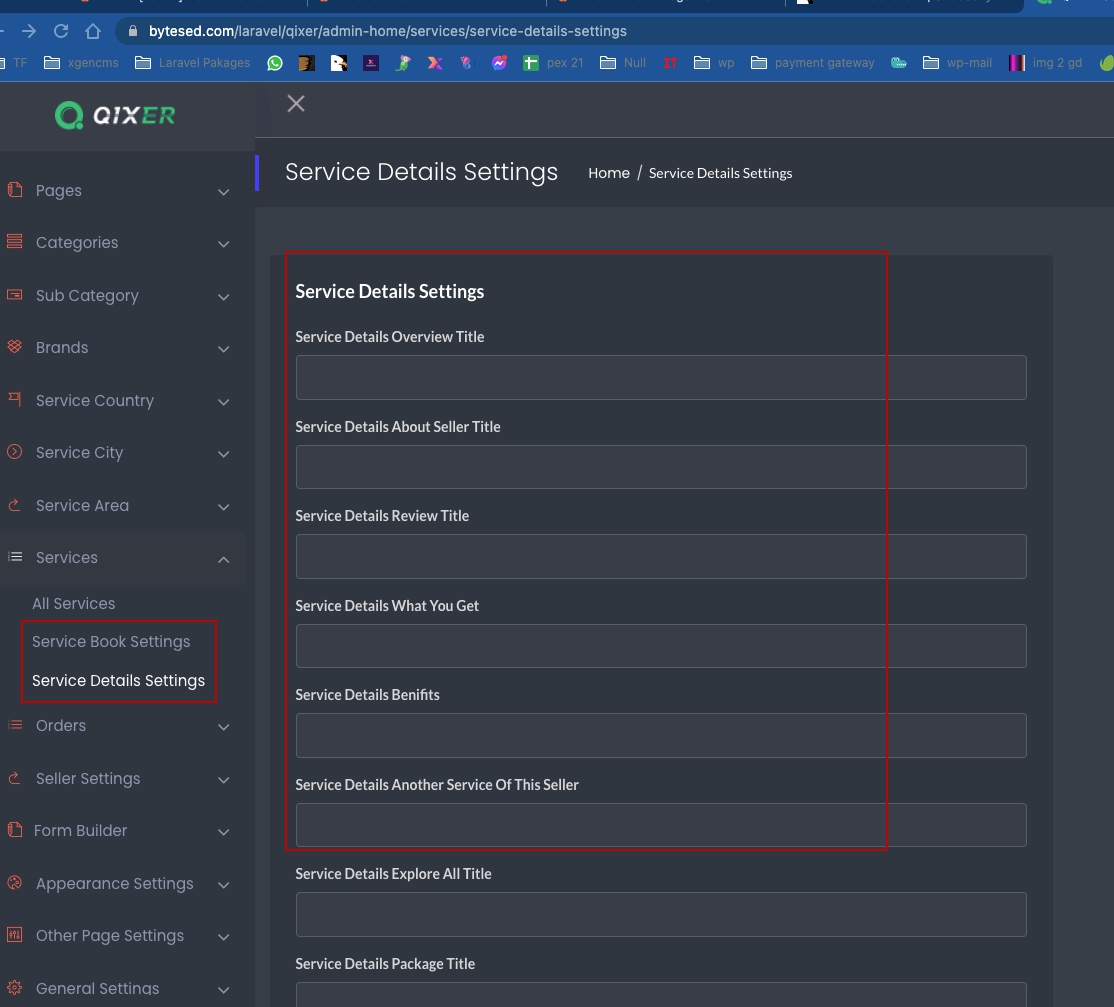Click the Service Details Review Title input
This screenshot has width=1114, height=1007.
coord(660,557)
